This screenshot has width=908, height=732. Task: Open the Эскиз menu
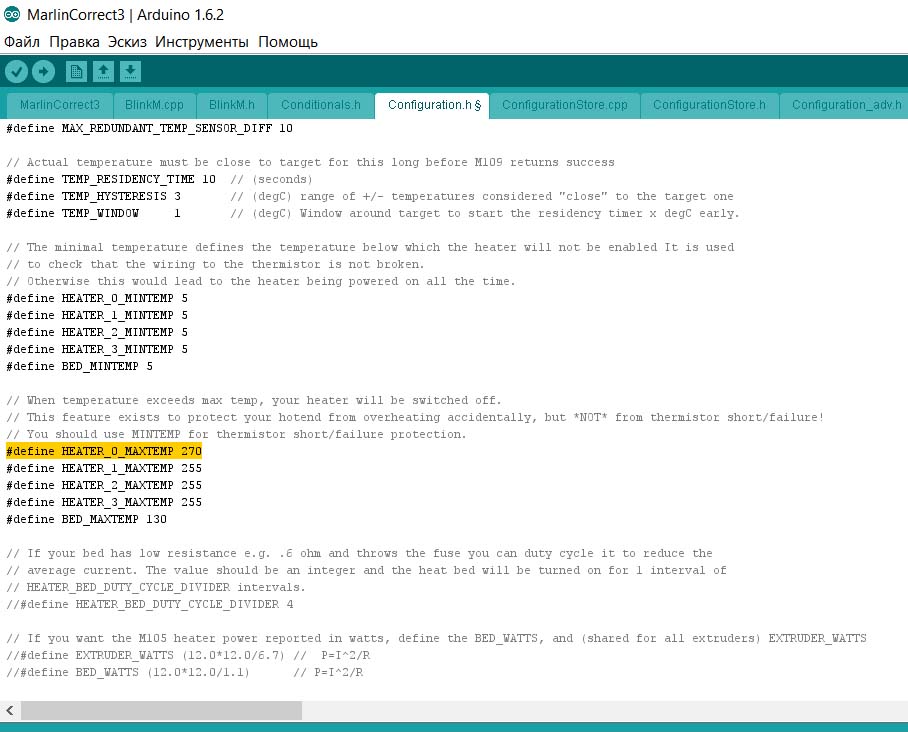[x=127, y=42]
